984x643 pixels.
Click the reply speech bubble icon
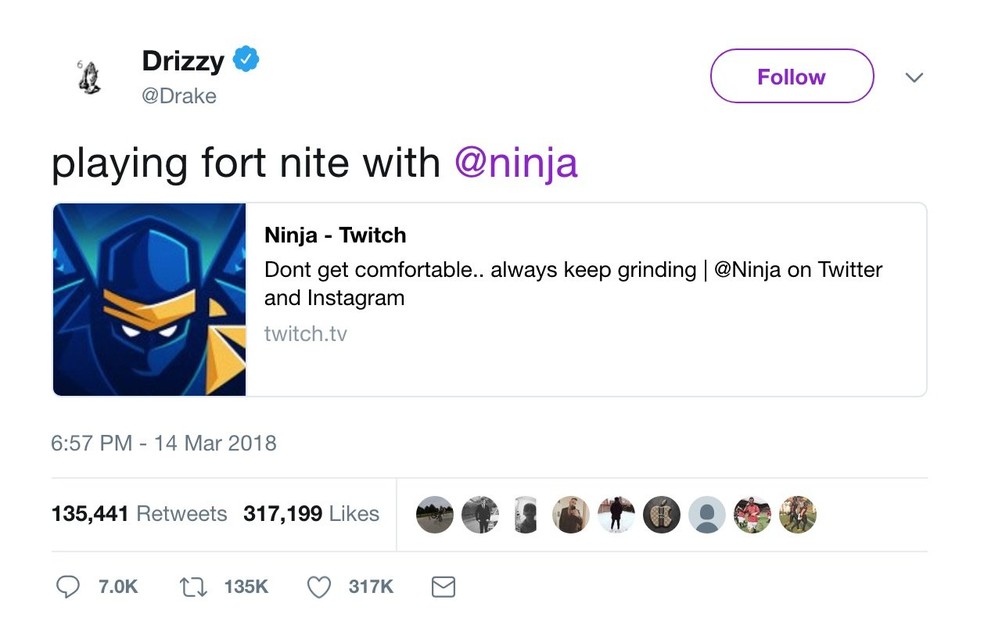tap(67, 586)
